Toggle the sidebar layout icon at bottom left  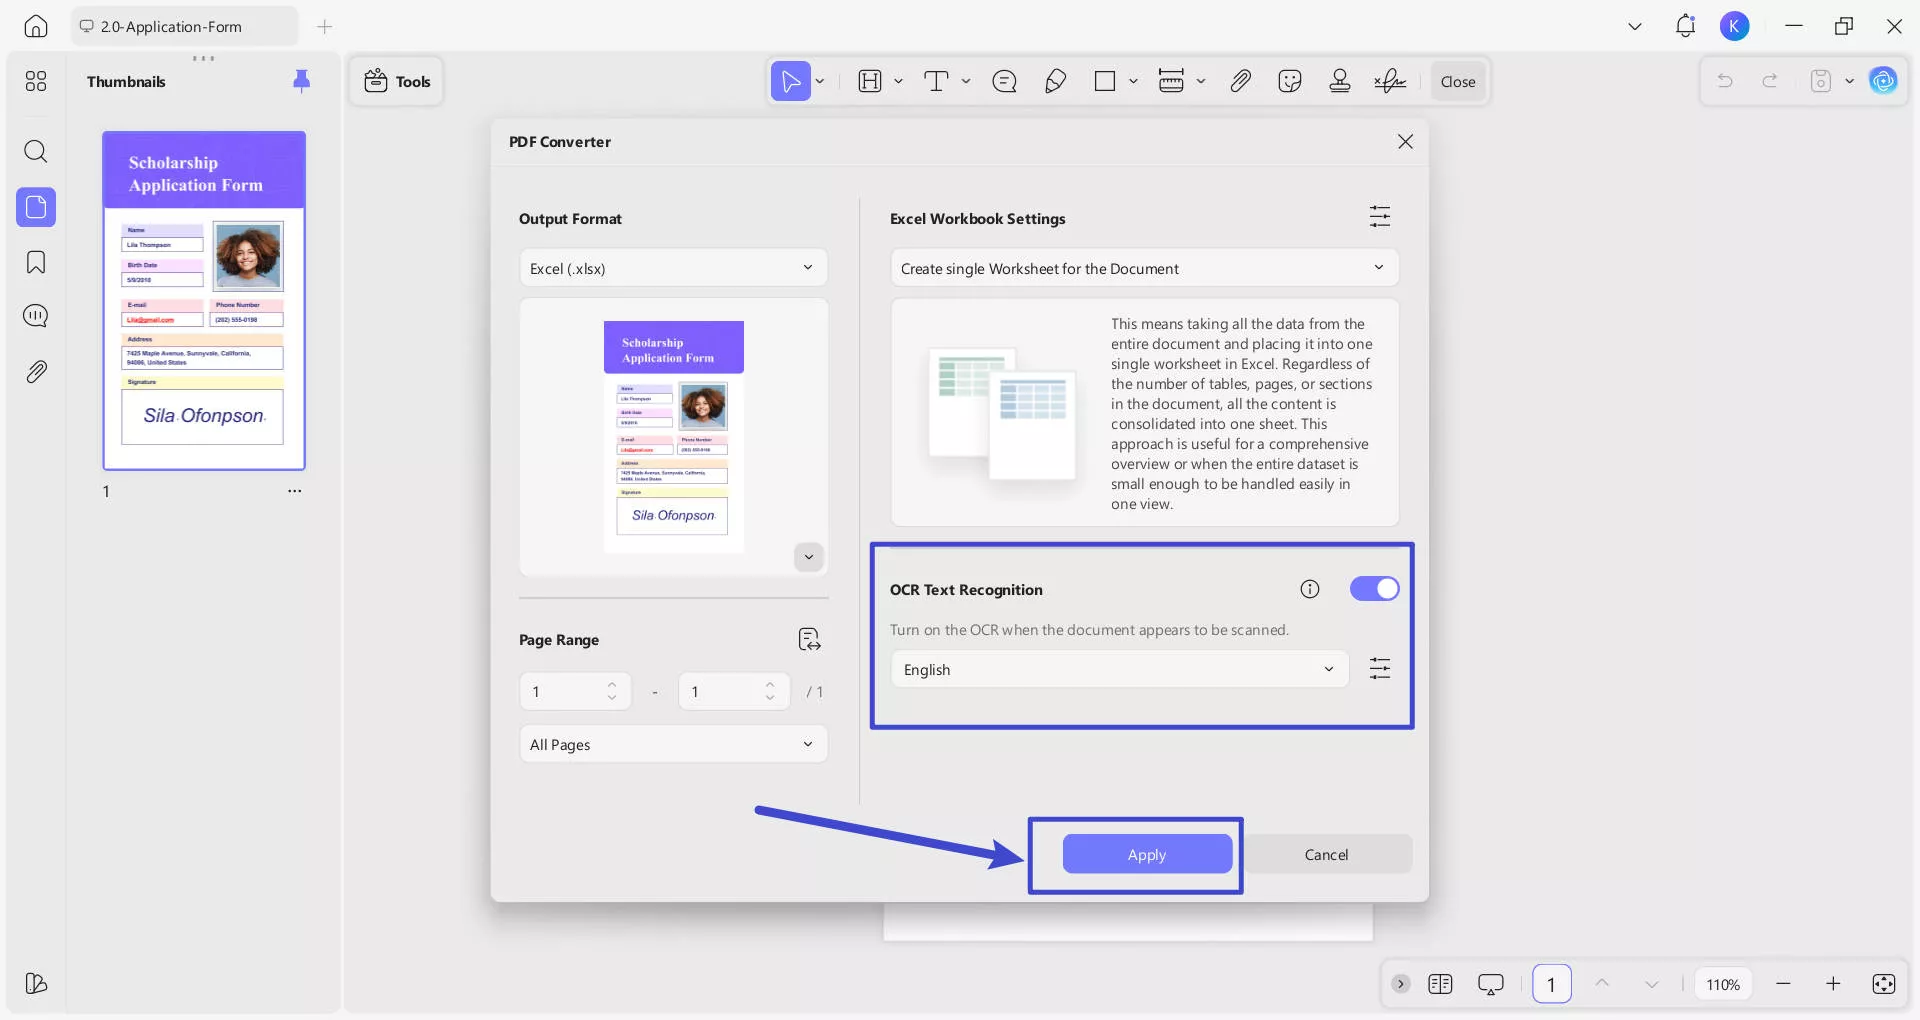click(x=36, y=984)
